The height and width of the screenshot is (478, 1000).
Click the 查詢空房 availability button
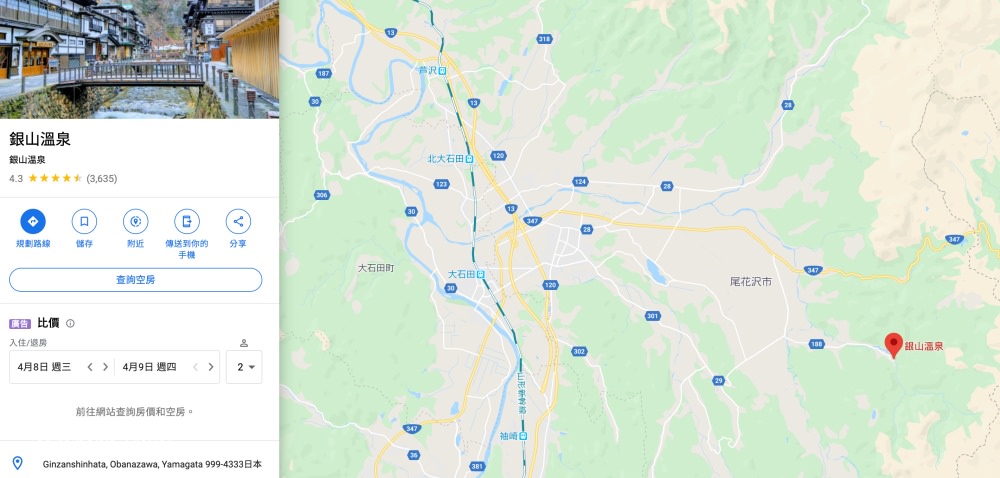pyautogui.click(x=135, y=280)
